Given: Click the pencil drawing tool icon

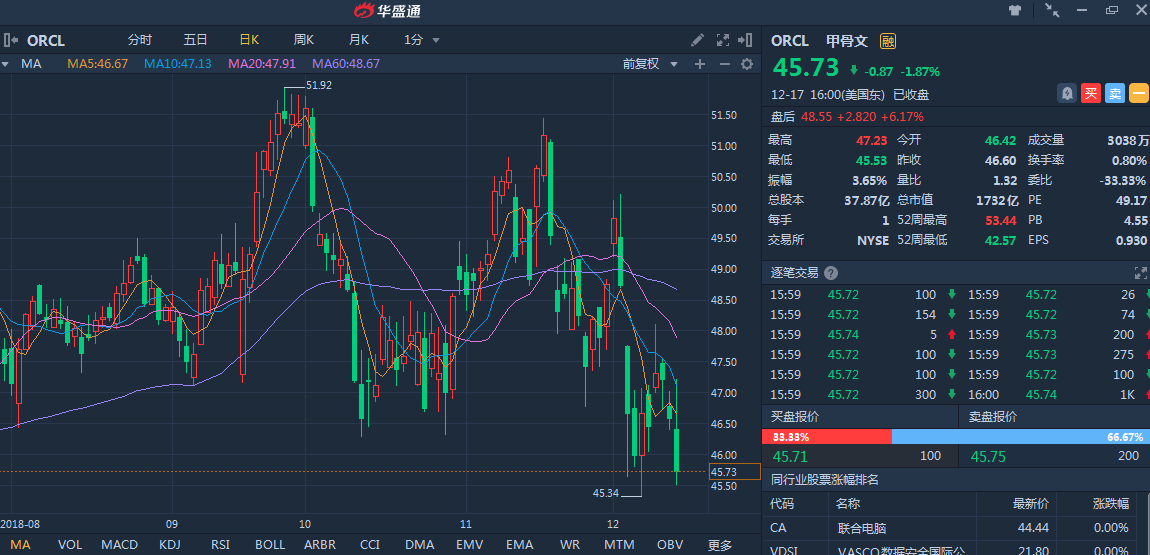Looking at the screenshot, I should [698, 40].
